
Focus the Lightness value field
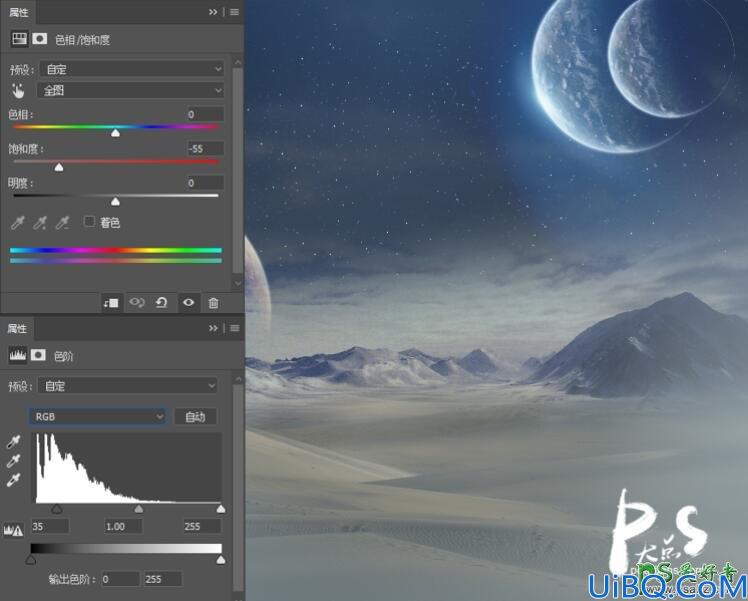click(205, 183)
